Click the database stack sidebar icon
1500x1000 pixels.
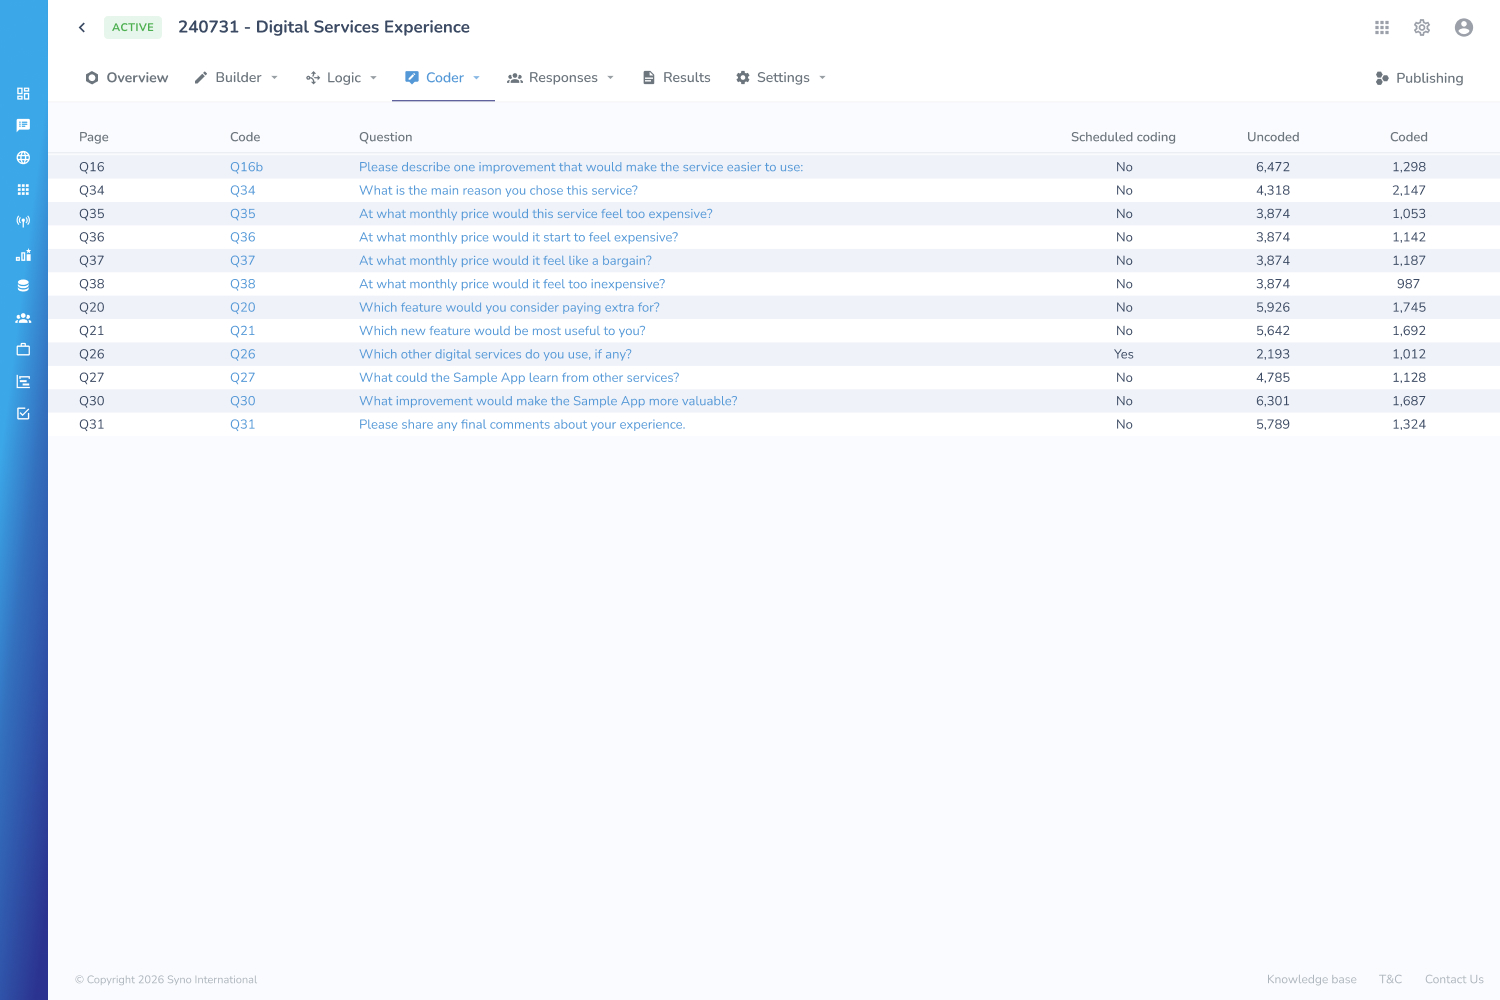click(x=23, y=286)
